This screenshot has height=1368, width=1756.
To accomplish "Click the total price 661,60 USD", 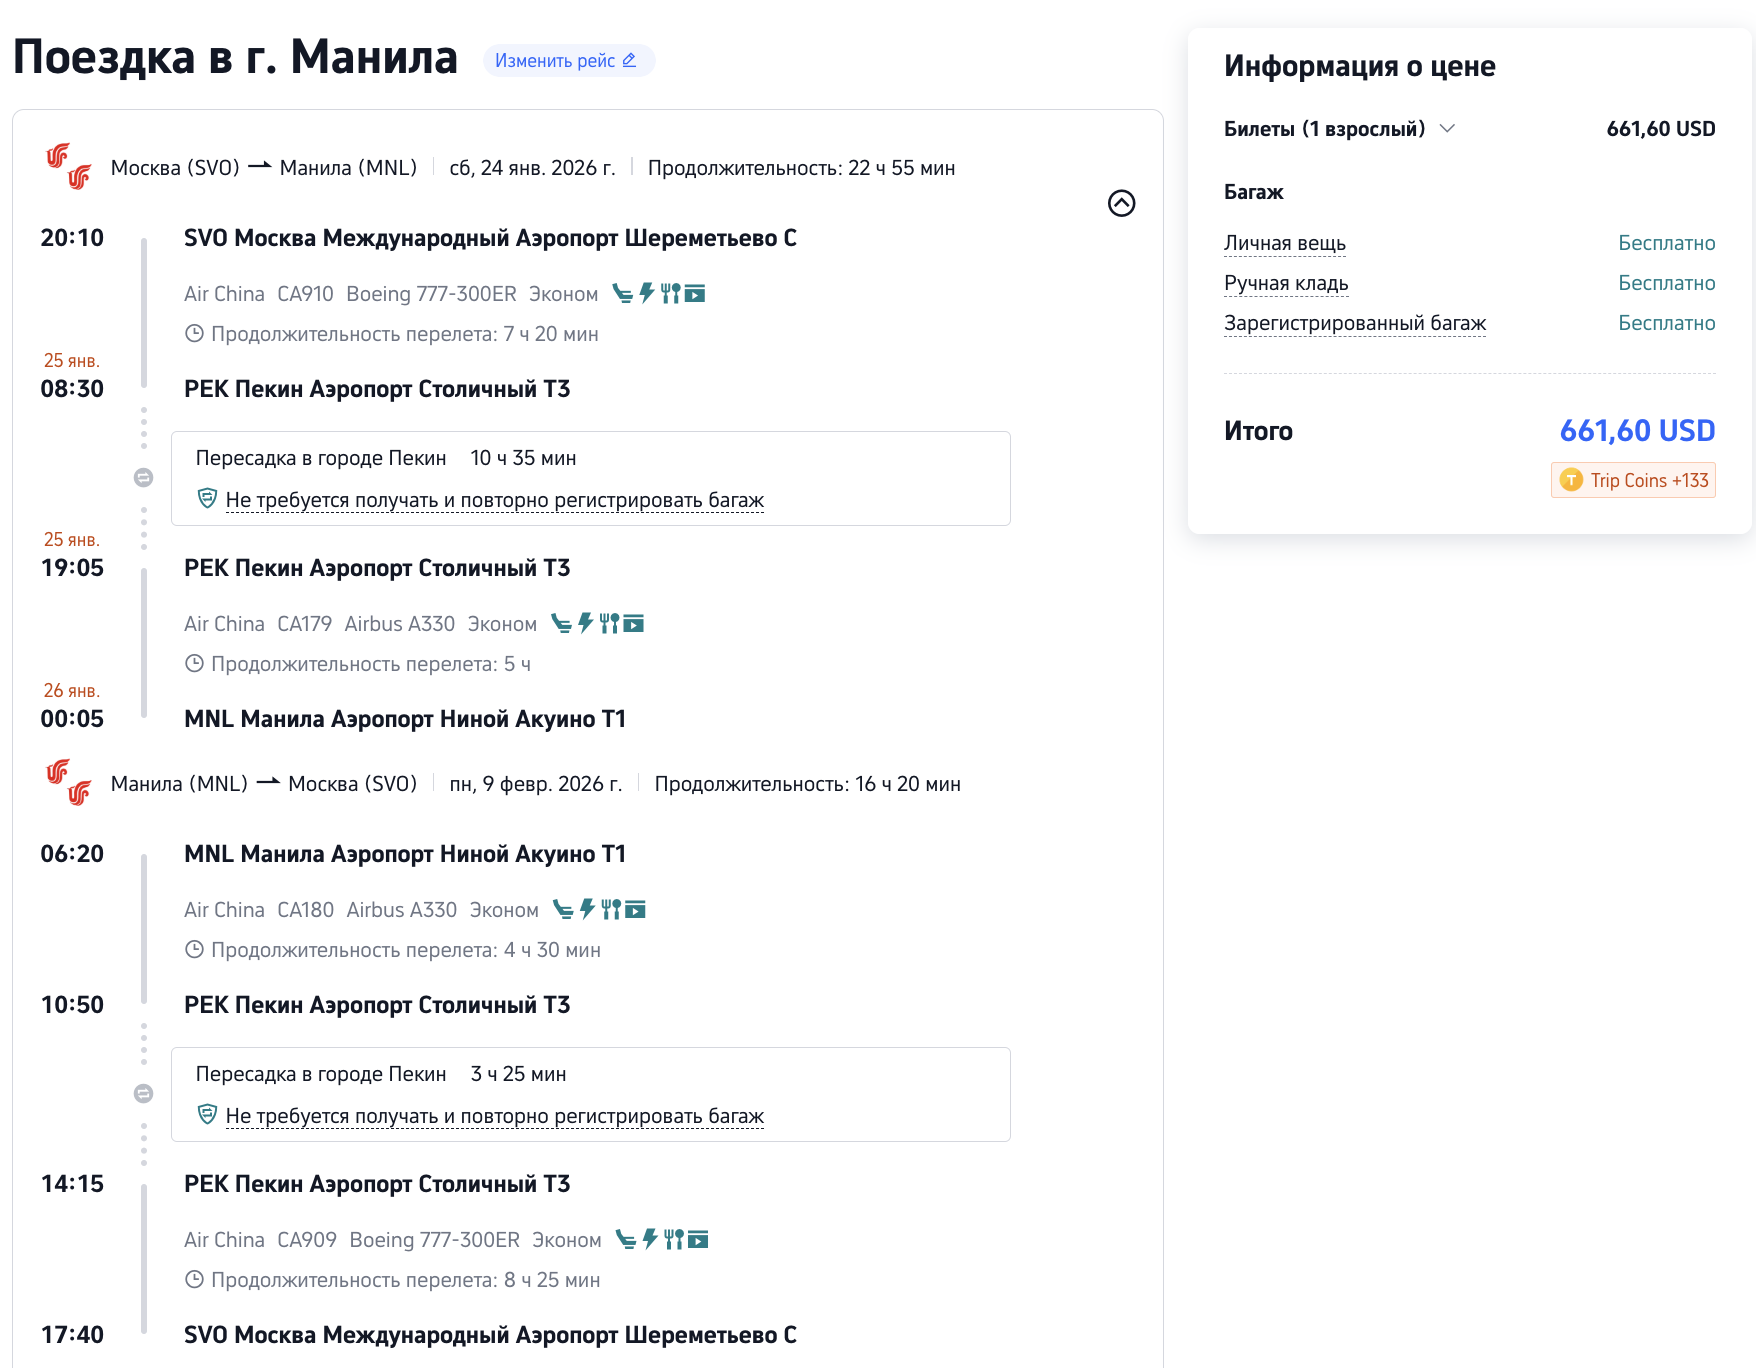I will pyautogui.click(x=1637, y=431).
